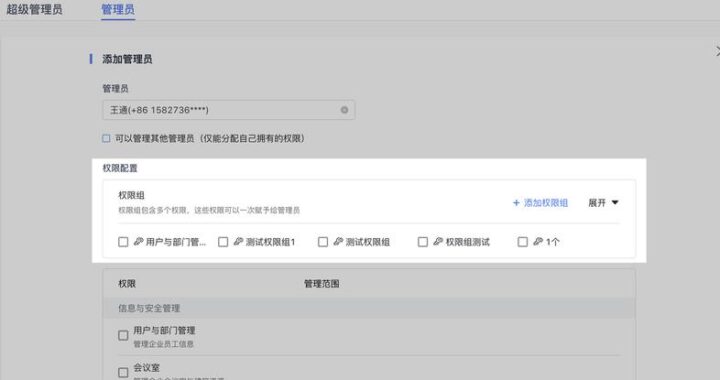Enable 可以管理其他管理员 checkbox
Viewport: 720px width, 380px height.
click(x=106, y=138)
